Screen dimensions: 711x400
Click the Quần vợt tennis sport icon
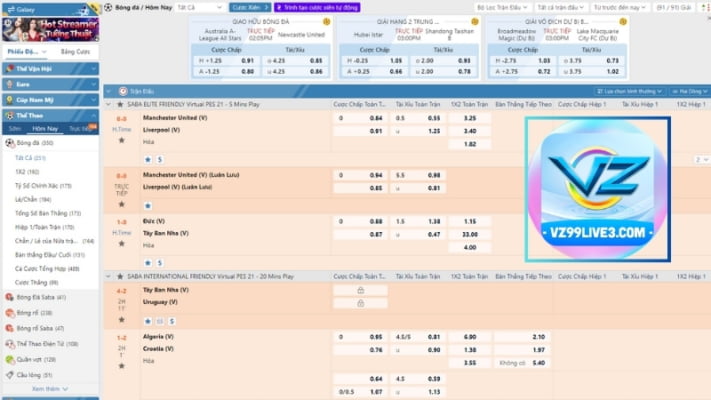pos(10,358)
